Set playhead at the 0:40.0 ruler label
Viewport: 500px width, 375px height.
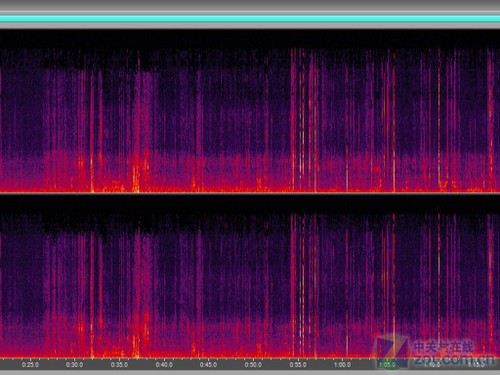click(164, 365)
